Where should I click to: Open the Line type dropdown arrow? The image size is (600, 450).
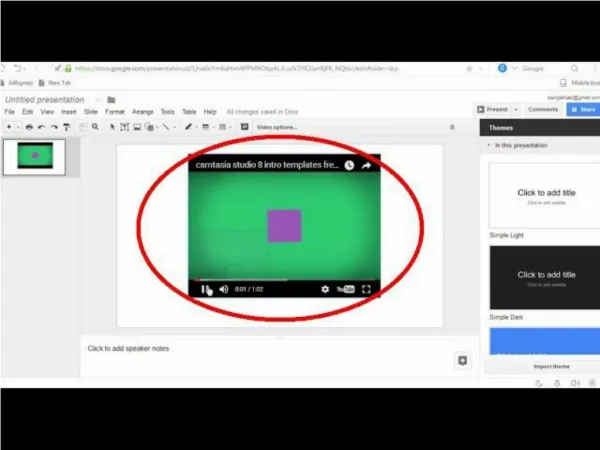click(x=175, y=127)
